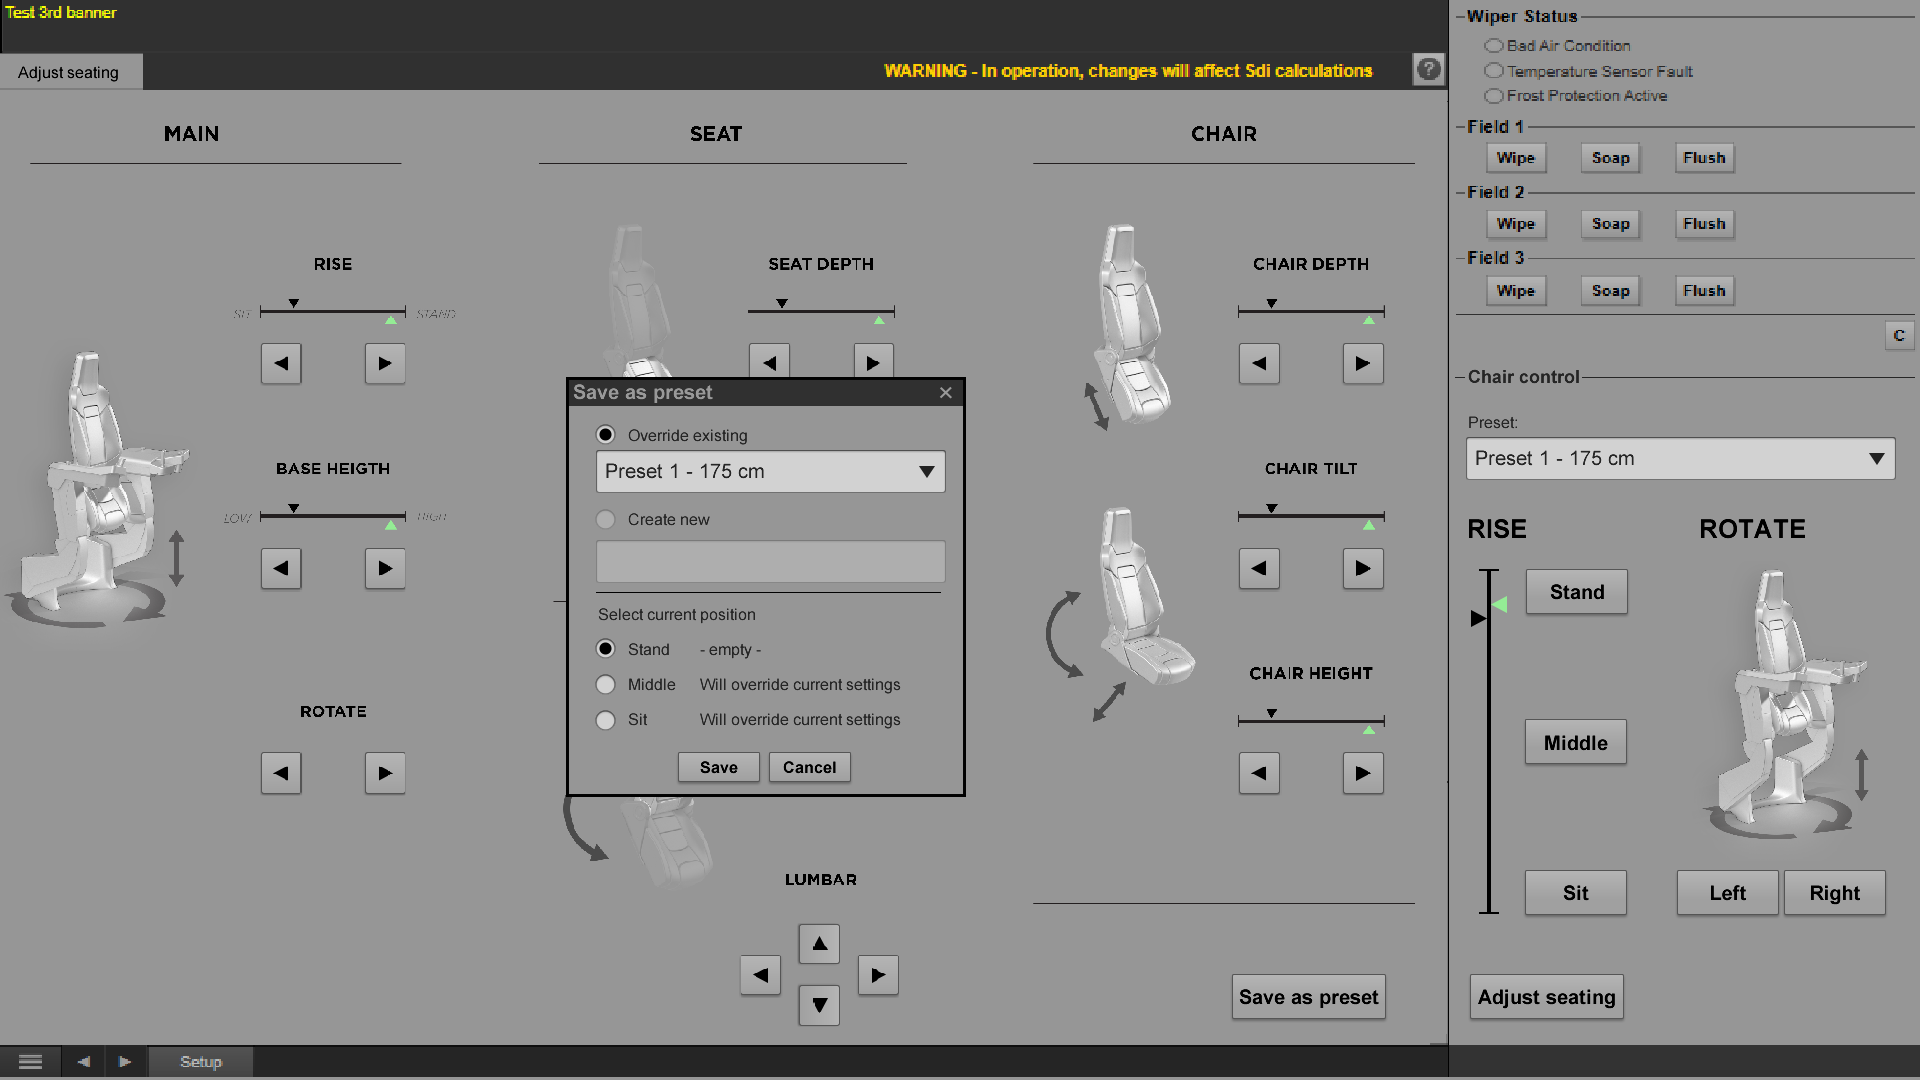
Task: Rotate chair with Right button
Action: click(1834, 893)
